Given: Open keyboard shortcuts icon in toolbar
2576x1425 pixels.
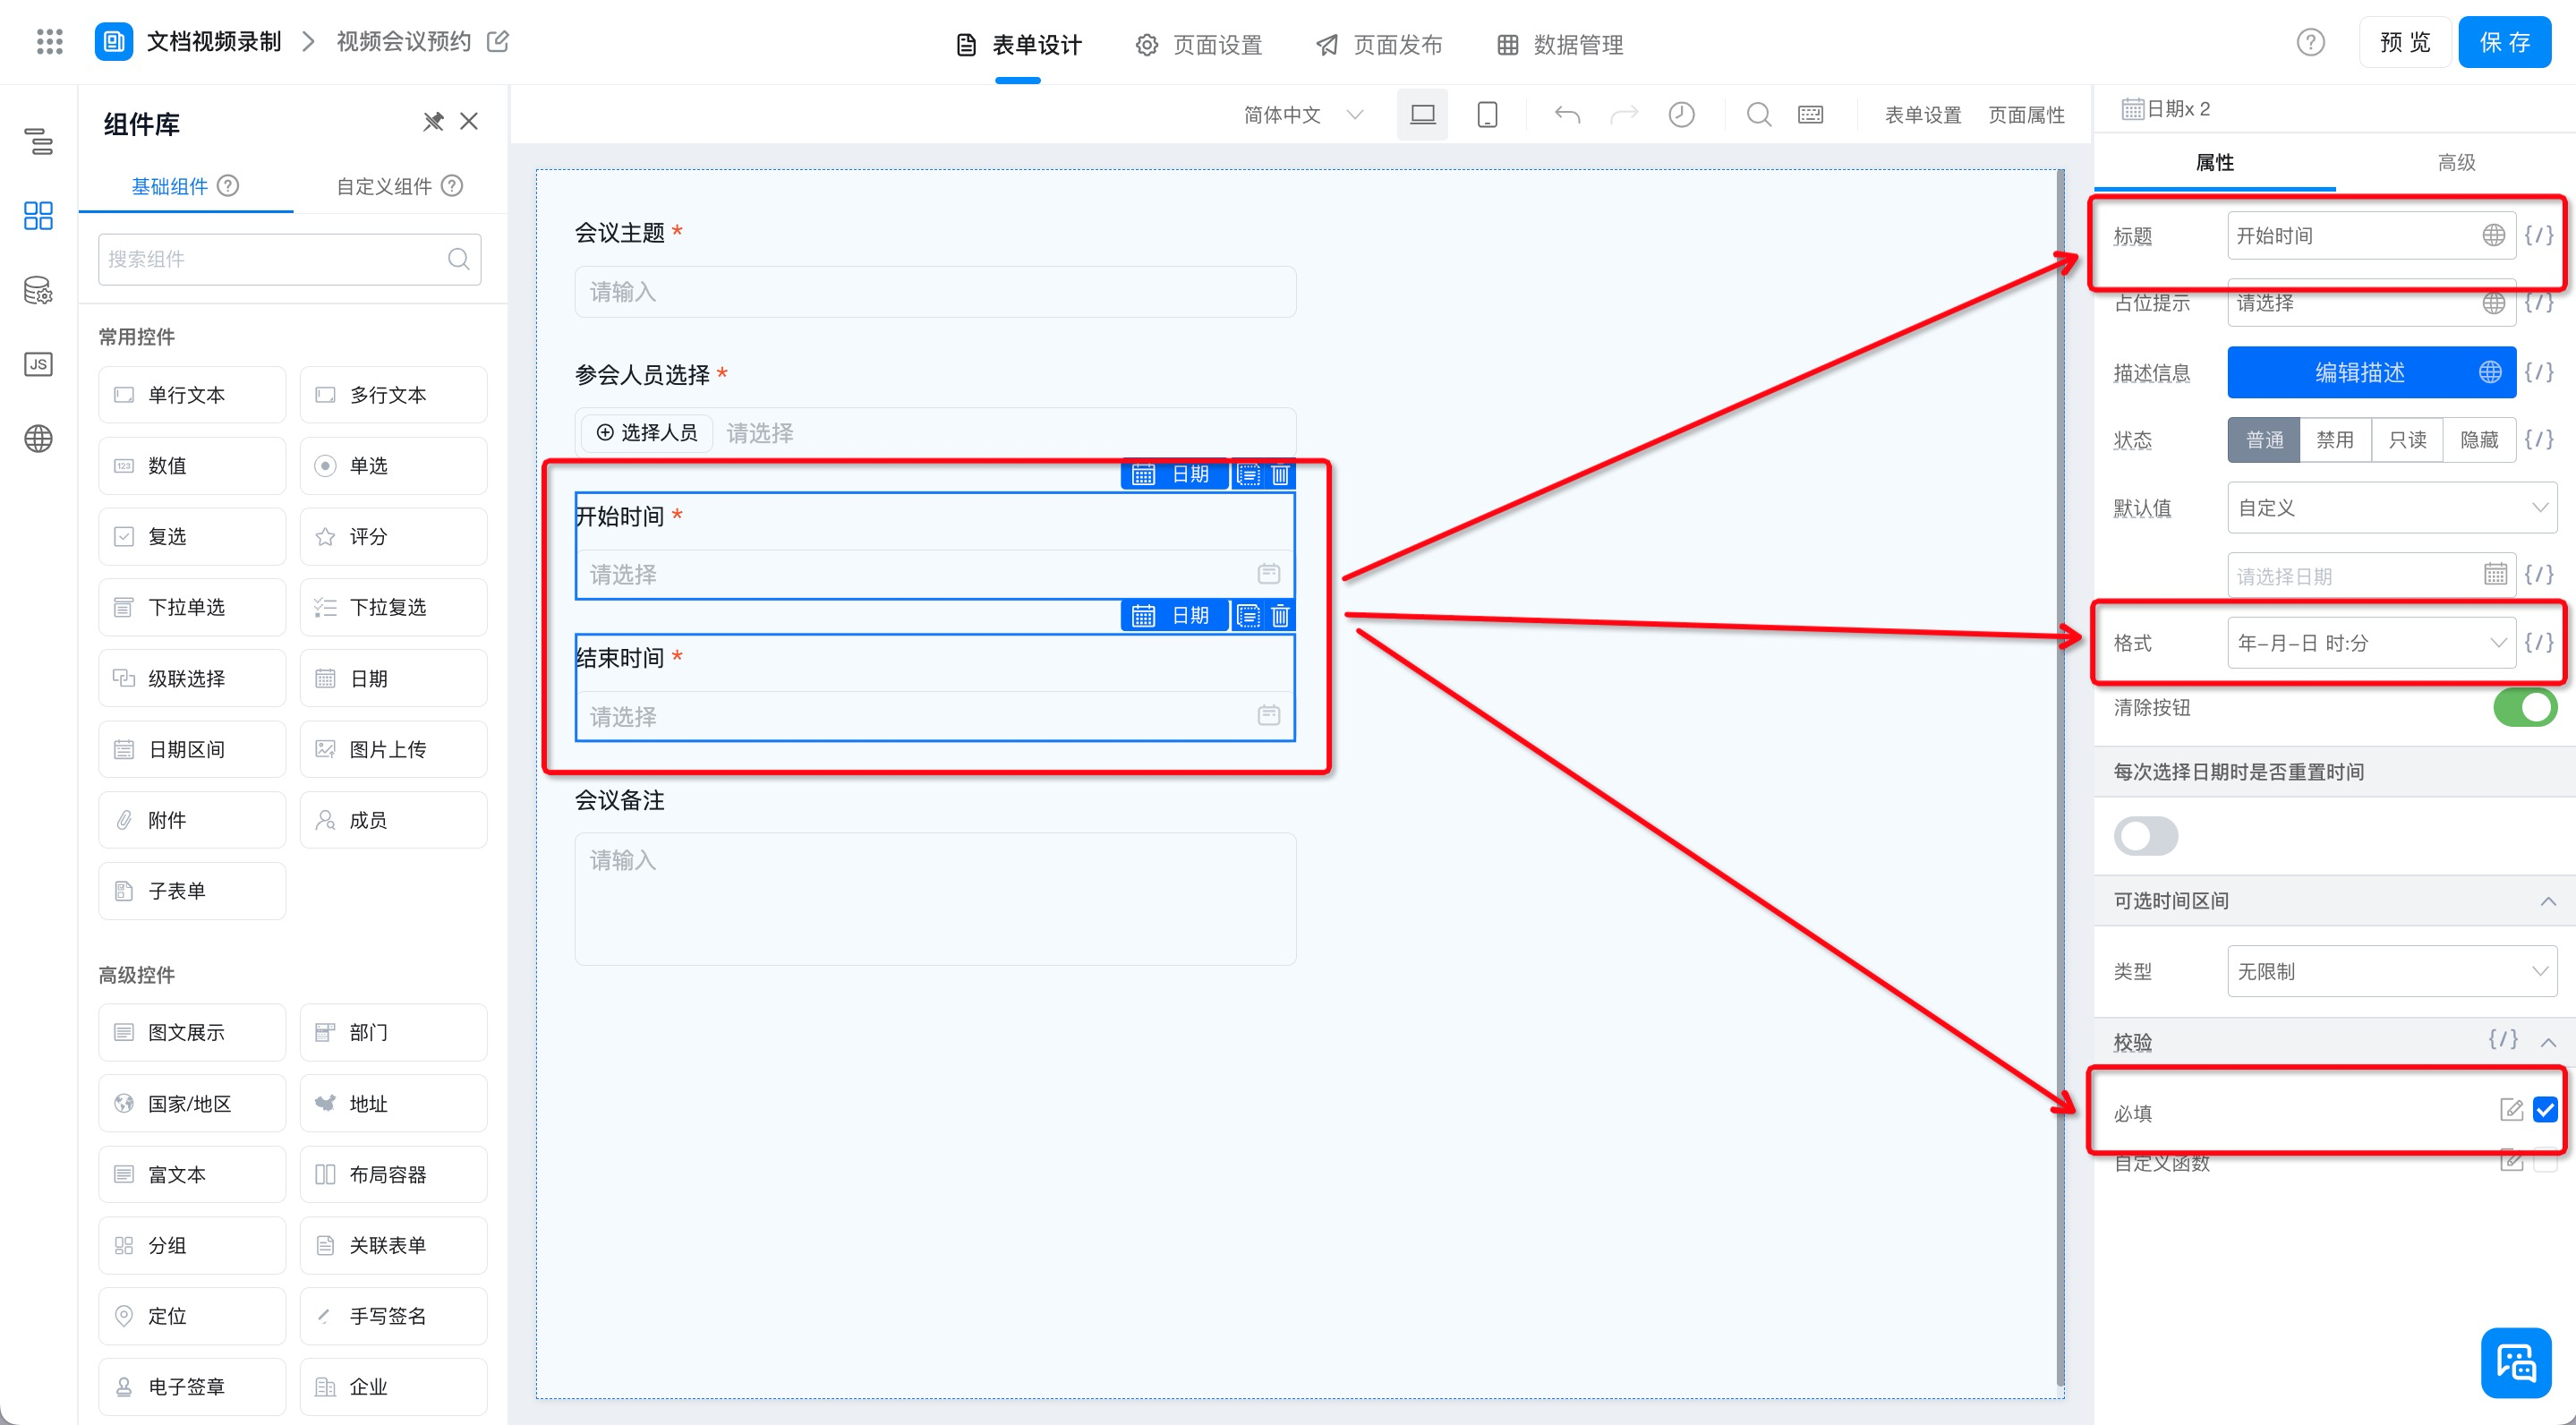Looking at the screenshot, I should point(1811,114).
